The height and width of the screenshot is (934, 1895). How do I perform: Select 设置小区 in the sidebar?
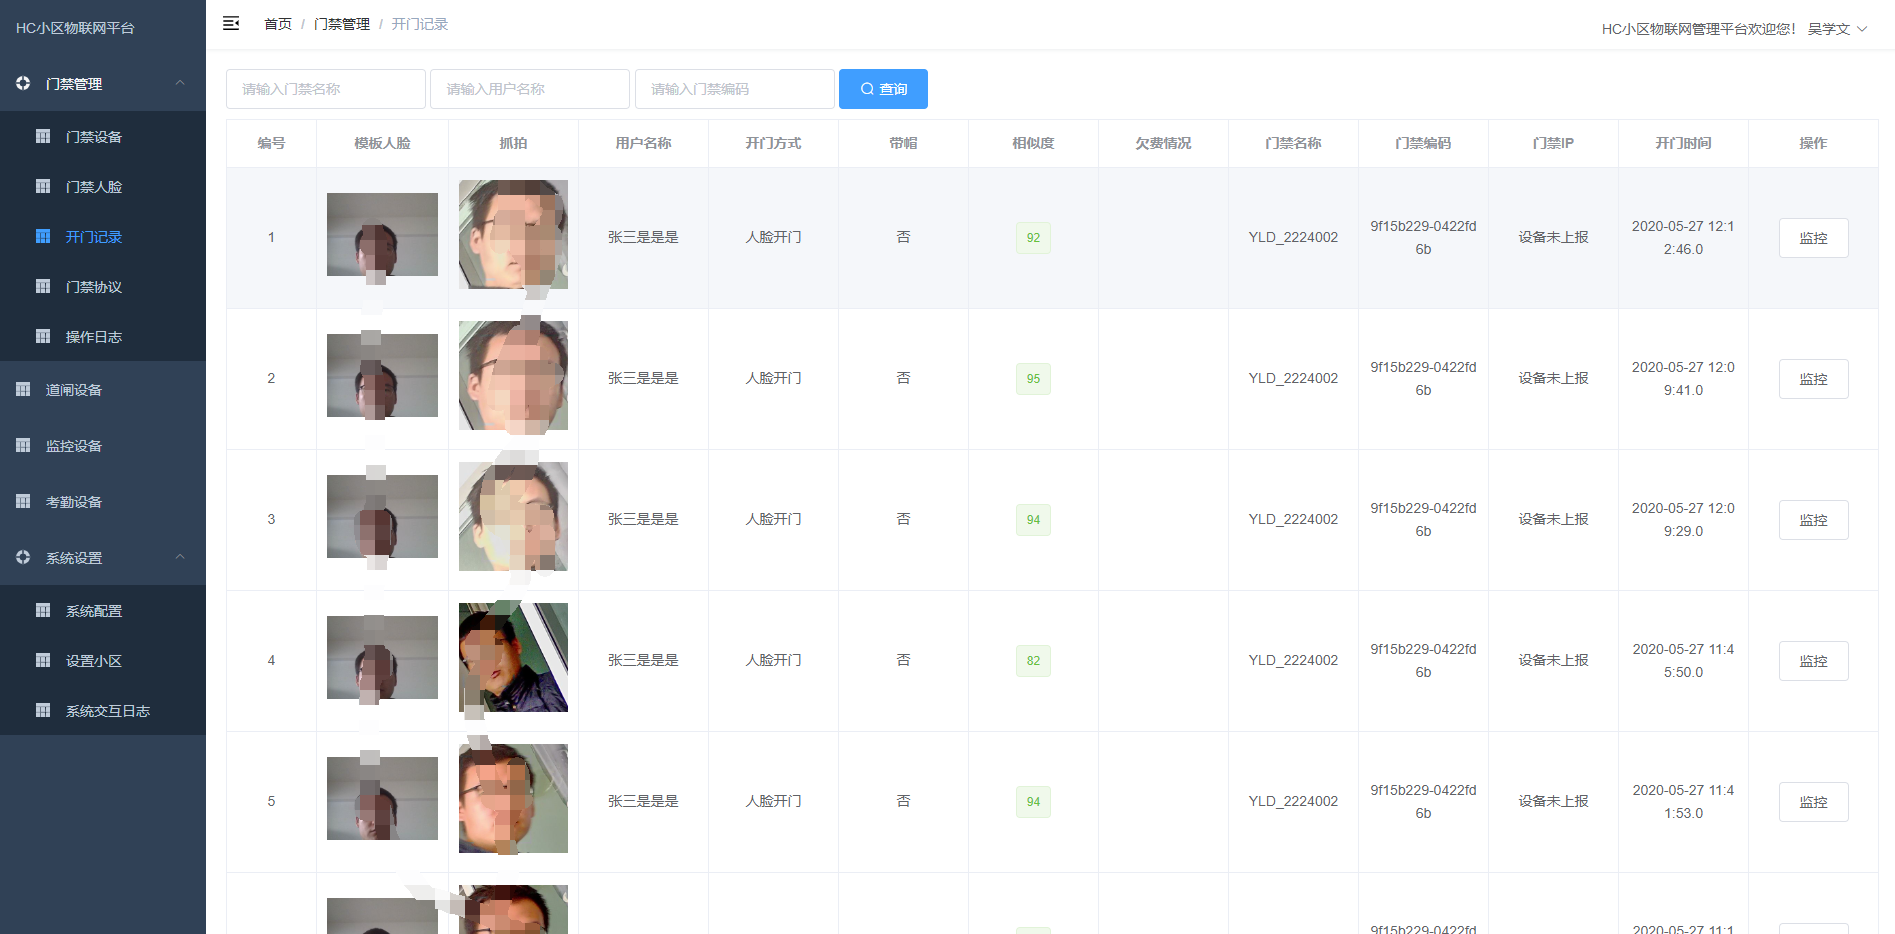pyautogui.click(x=94, y=661)
